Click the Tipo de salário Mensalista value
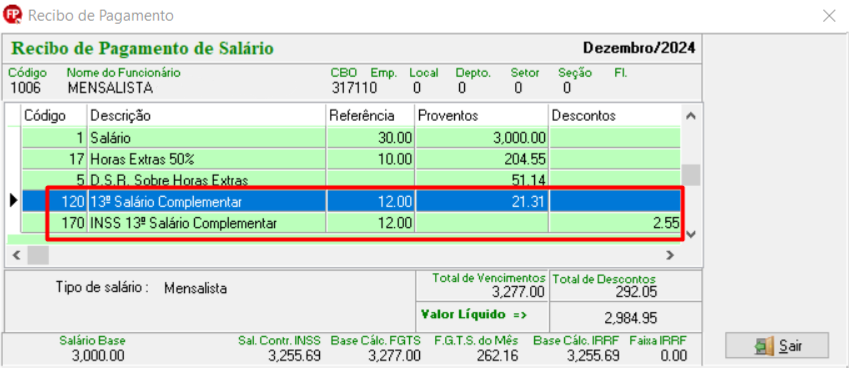849x368 pixels. coord(195,288)
